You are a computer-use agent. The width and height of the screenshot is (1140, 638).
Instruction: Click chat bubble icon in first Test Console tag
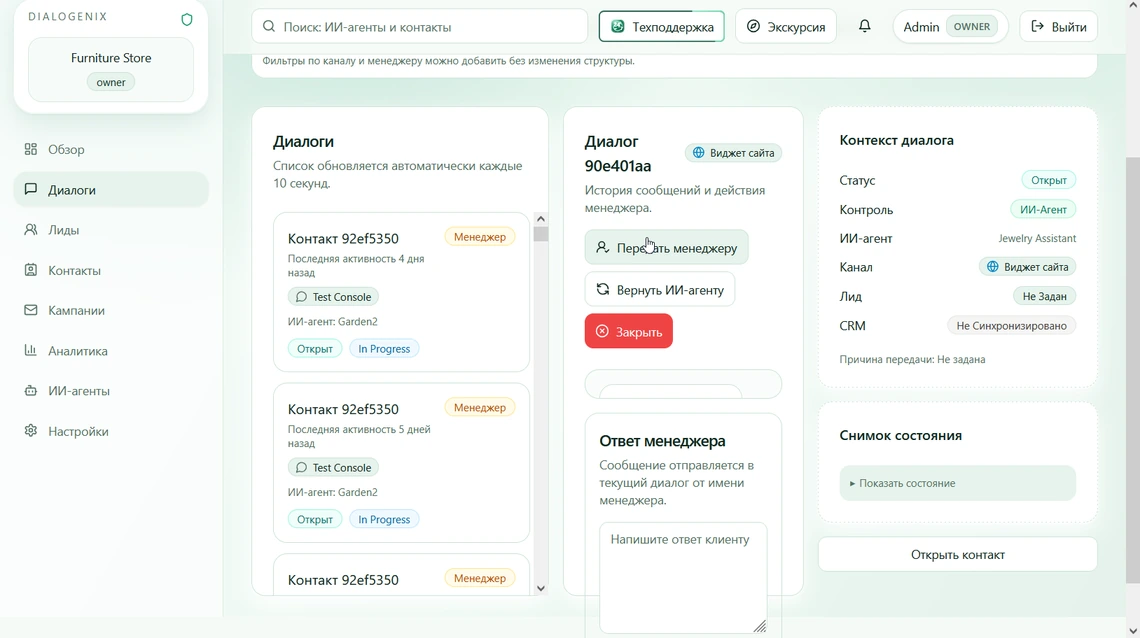pos(301,296)
